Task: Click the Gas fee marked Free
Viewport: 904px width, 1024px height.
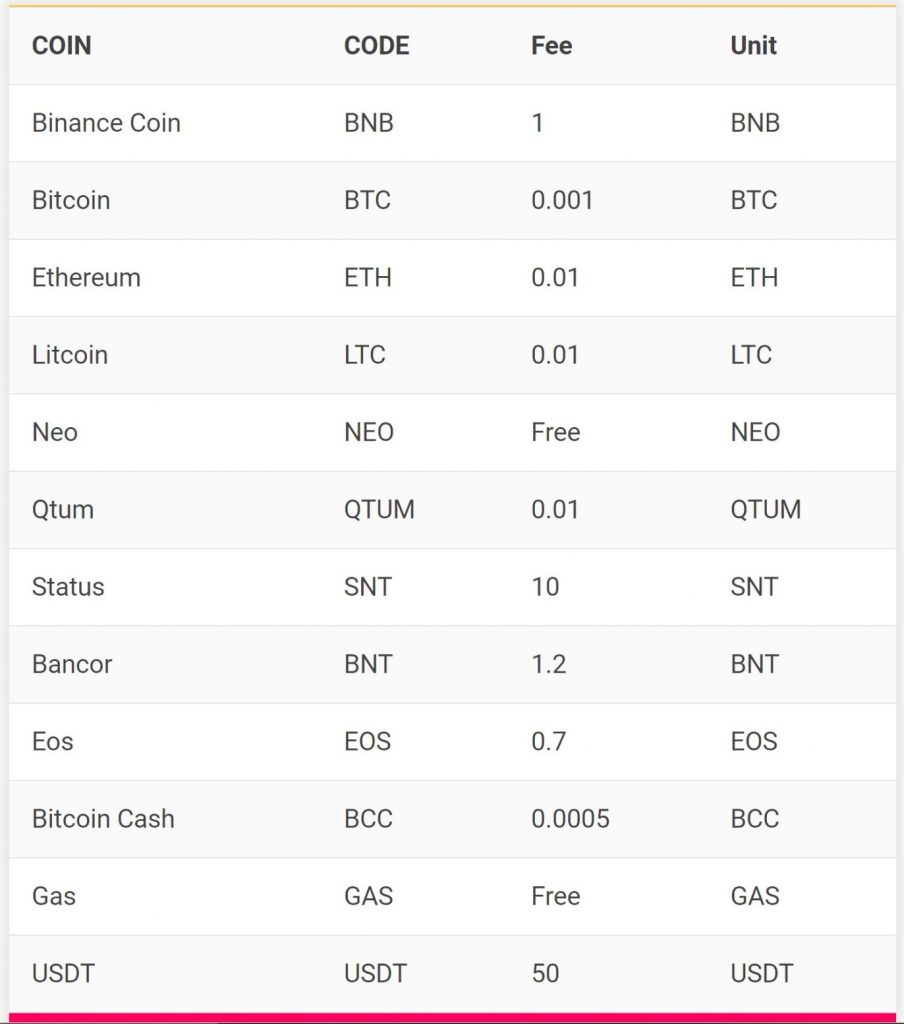Action: pyautogui.click(x=555, y=896)
